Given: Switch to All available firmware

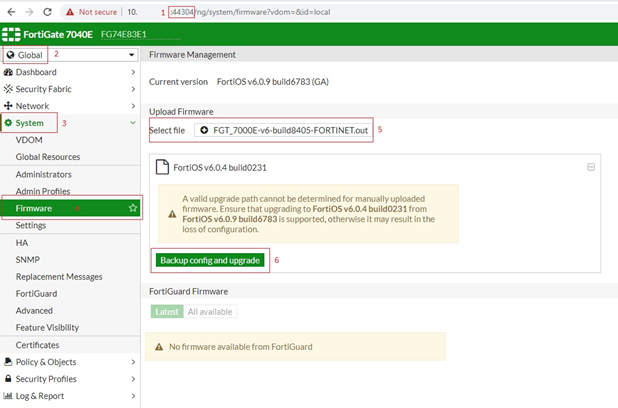Looking at the screenshot, I should (x=210, y=312).
